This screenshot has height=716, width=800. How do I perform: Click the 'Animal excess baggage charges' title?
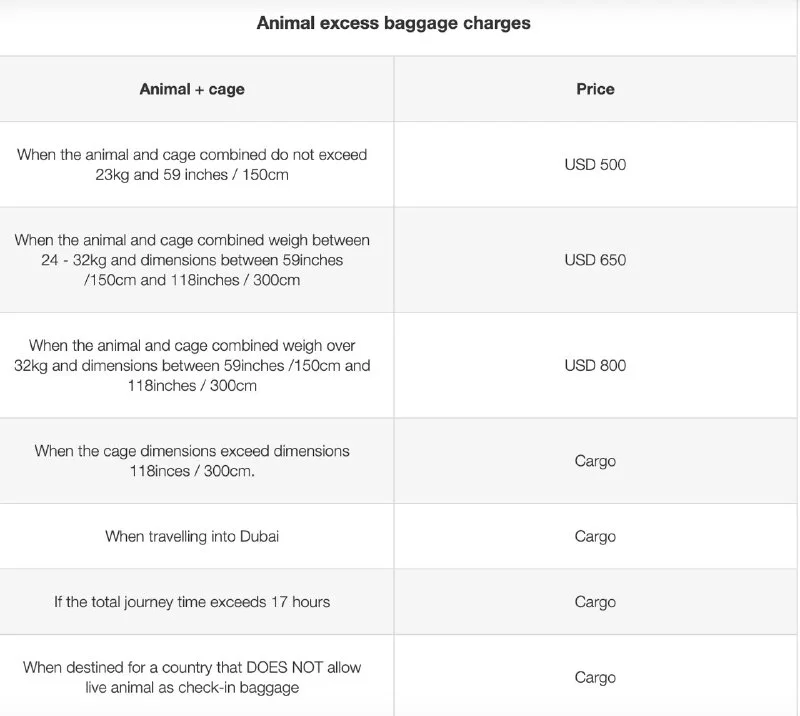[393, 23]
